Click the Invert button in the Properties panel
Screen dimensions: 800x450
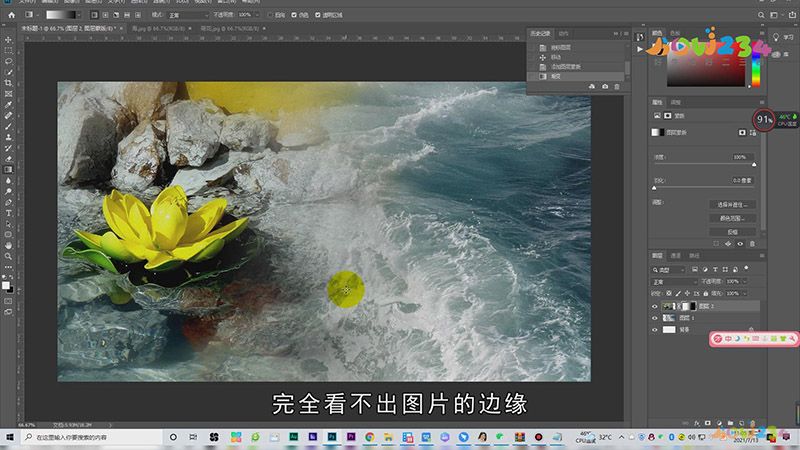point(732,232)
